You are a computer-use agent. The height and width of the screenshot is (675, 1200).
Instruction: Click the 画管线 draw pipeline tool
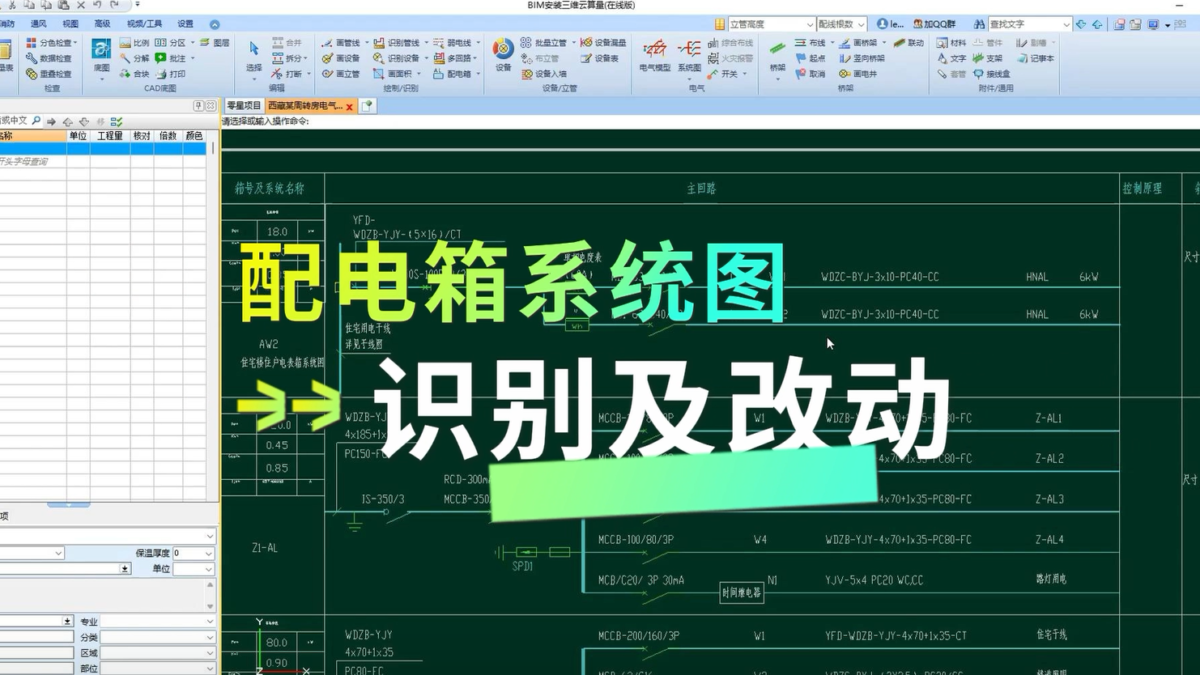click(x=341, y=43)
